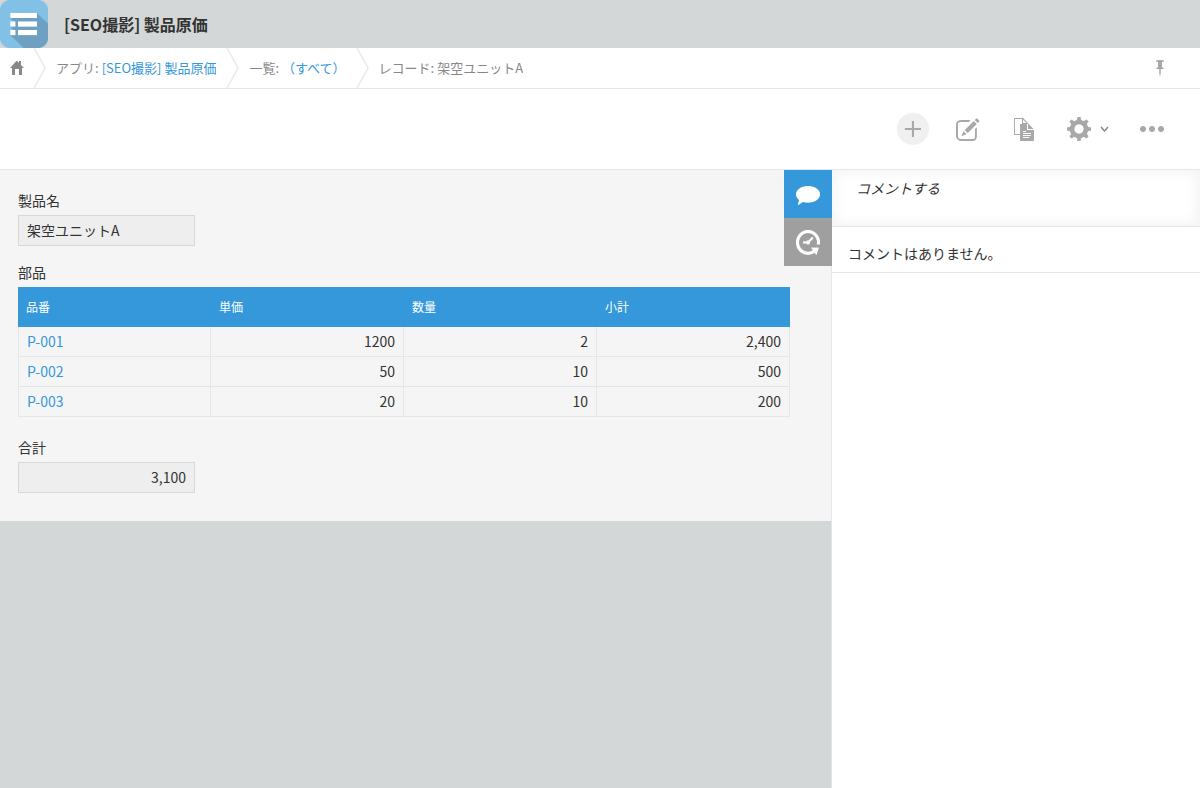The width and height of the screenshot is (1200, 788).
Task: Click the subtotal cell 500
Action: click(693, 372)
